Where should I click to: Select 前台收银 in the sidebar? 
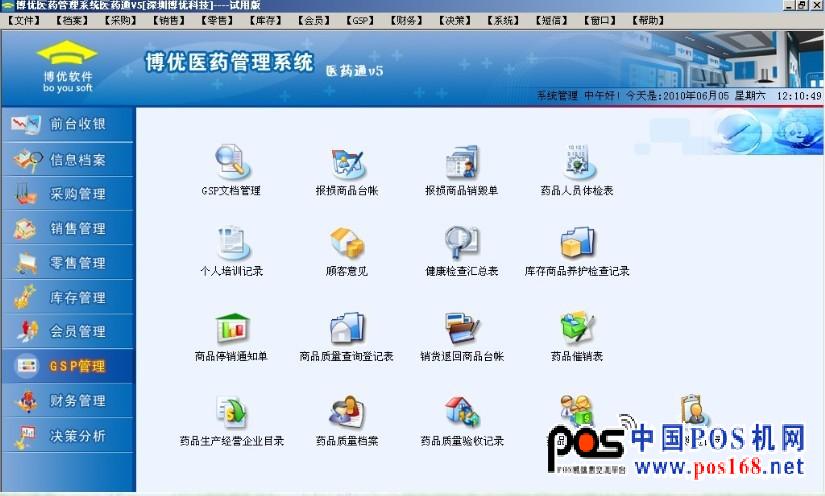(66, 125)
